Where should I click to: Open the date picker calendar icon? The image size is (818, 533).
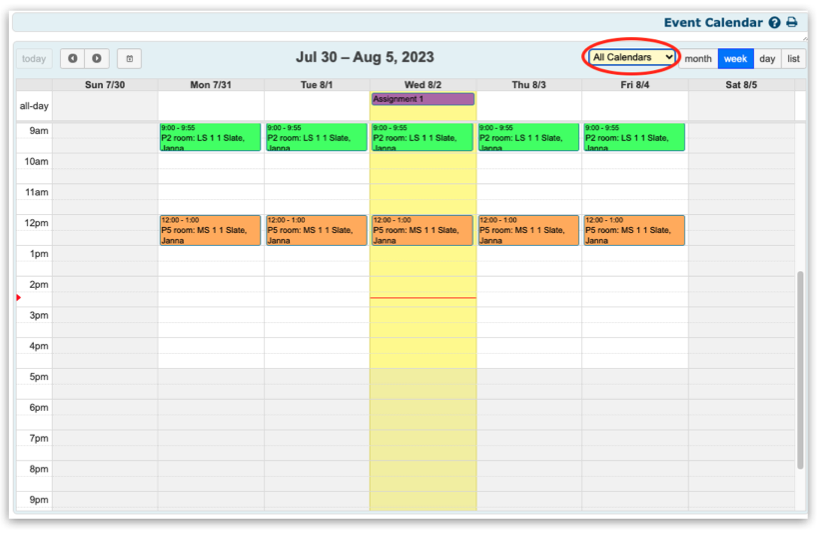click(x=129, y=58)
